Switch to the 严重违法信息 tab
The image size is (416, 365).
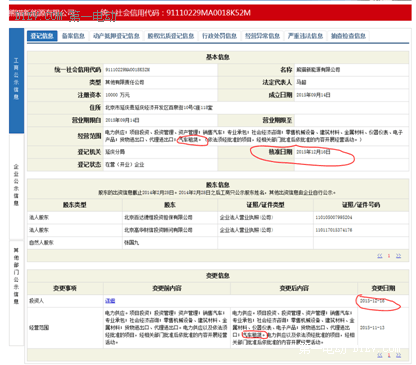(x=306, y=36)
